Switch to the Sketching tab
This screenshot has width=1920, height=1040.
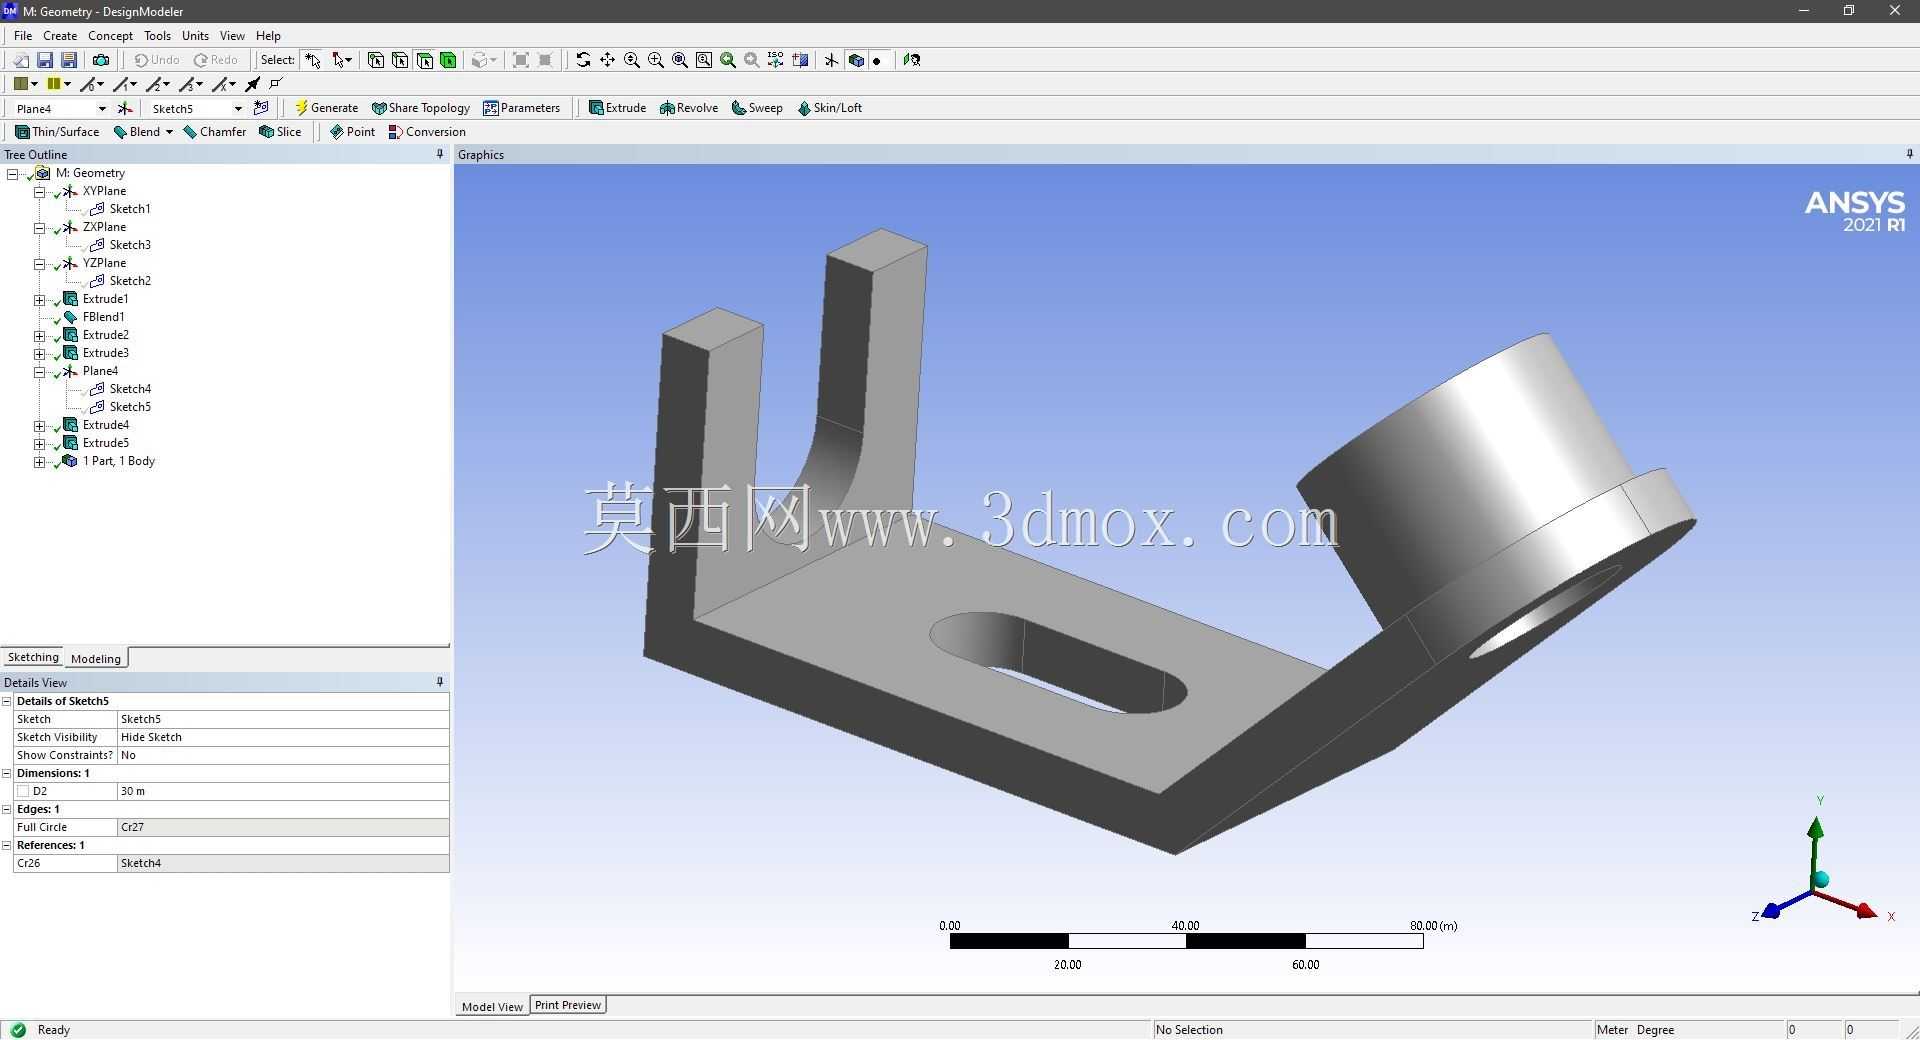(33, 657)
